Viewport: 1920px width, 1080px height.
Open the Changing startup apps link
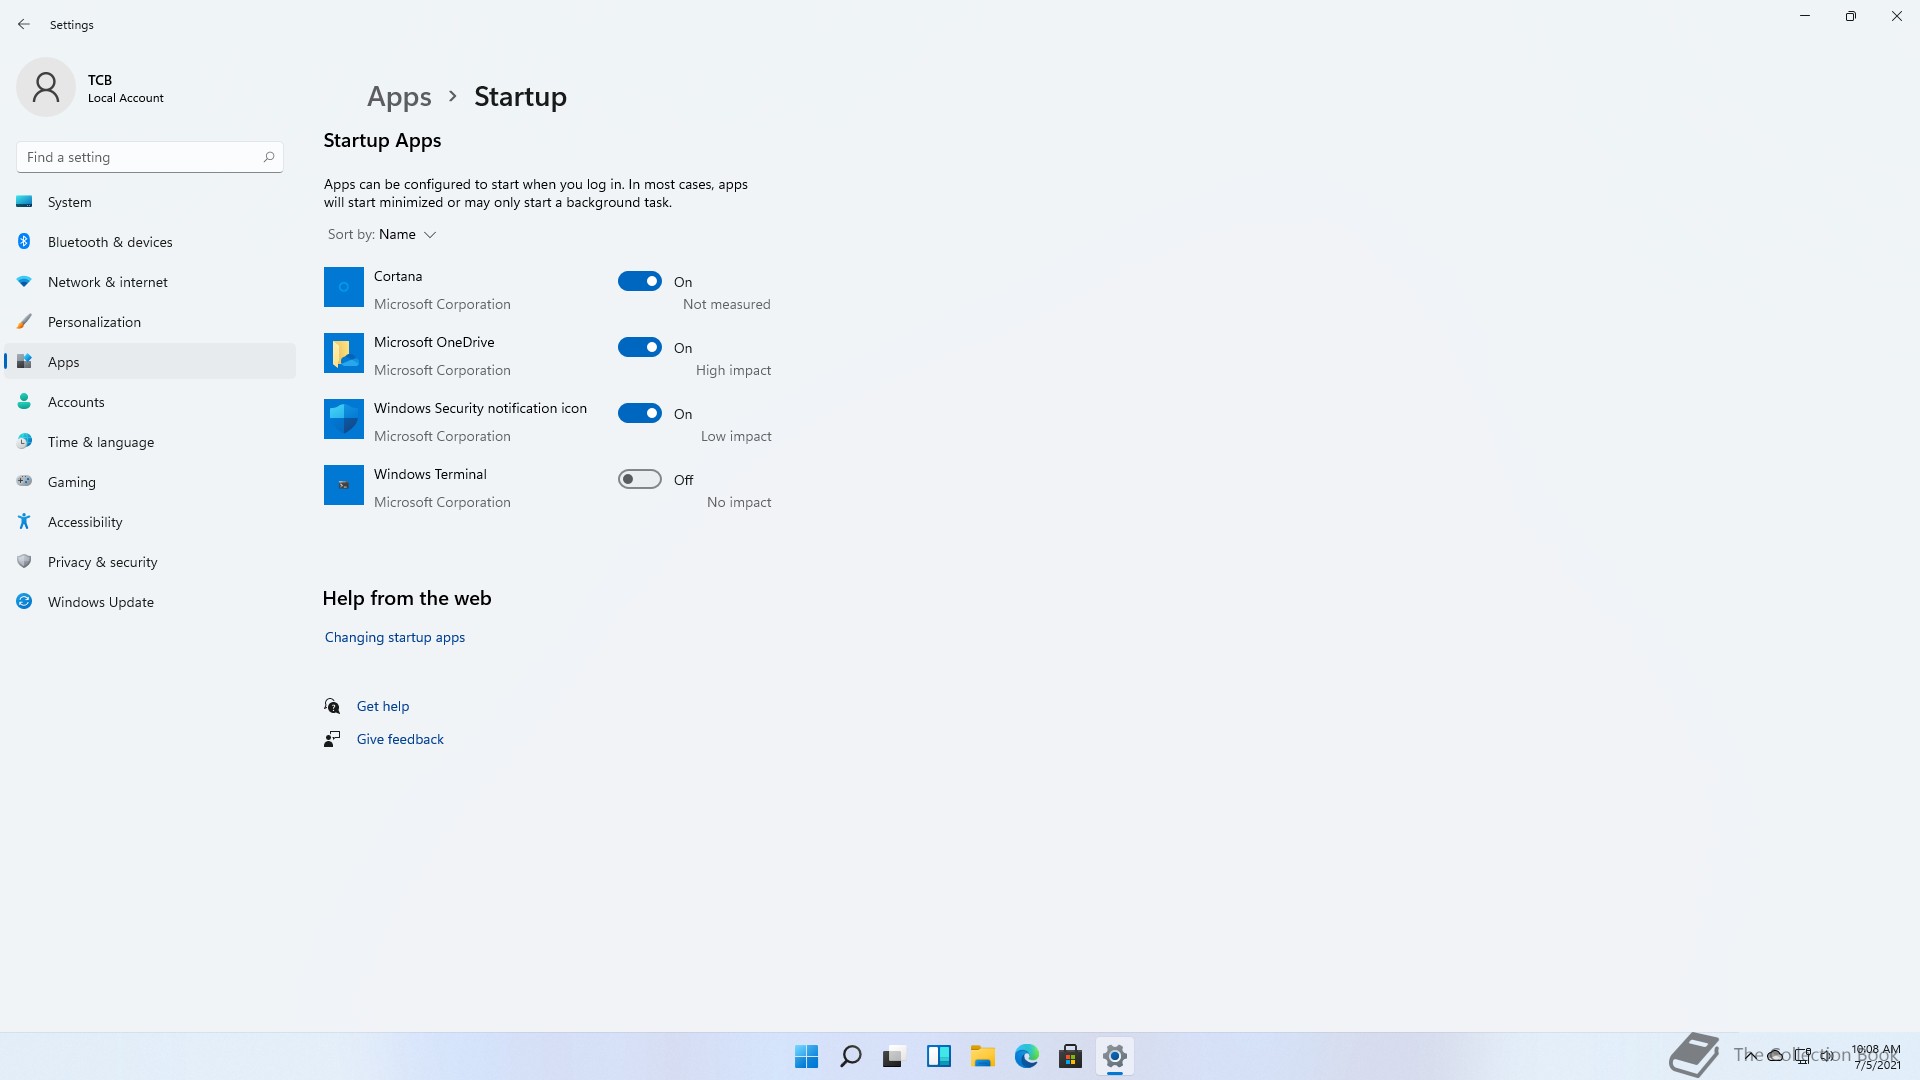[394, 637]
